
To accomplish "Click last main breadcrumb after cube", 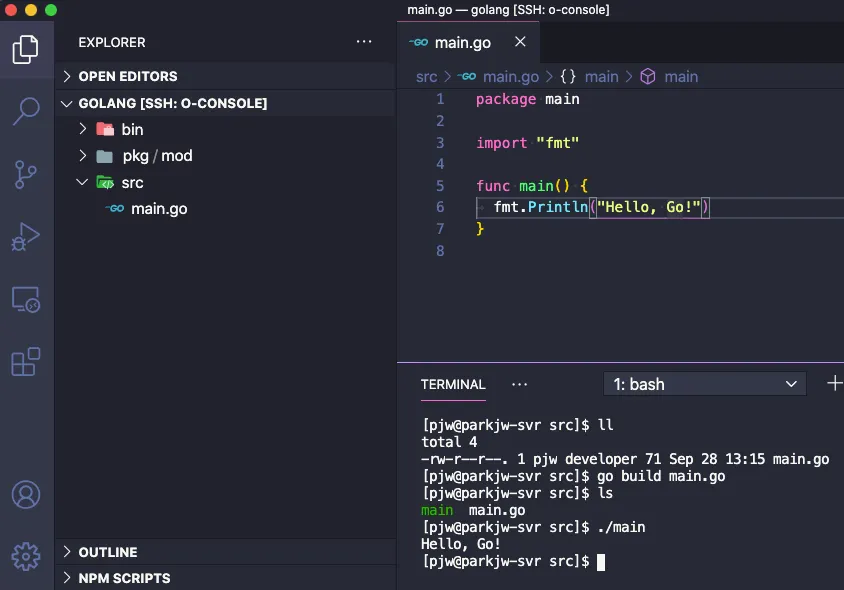I will point(681,76).
